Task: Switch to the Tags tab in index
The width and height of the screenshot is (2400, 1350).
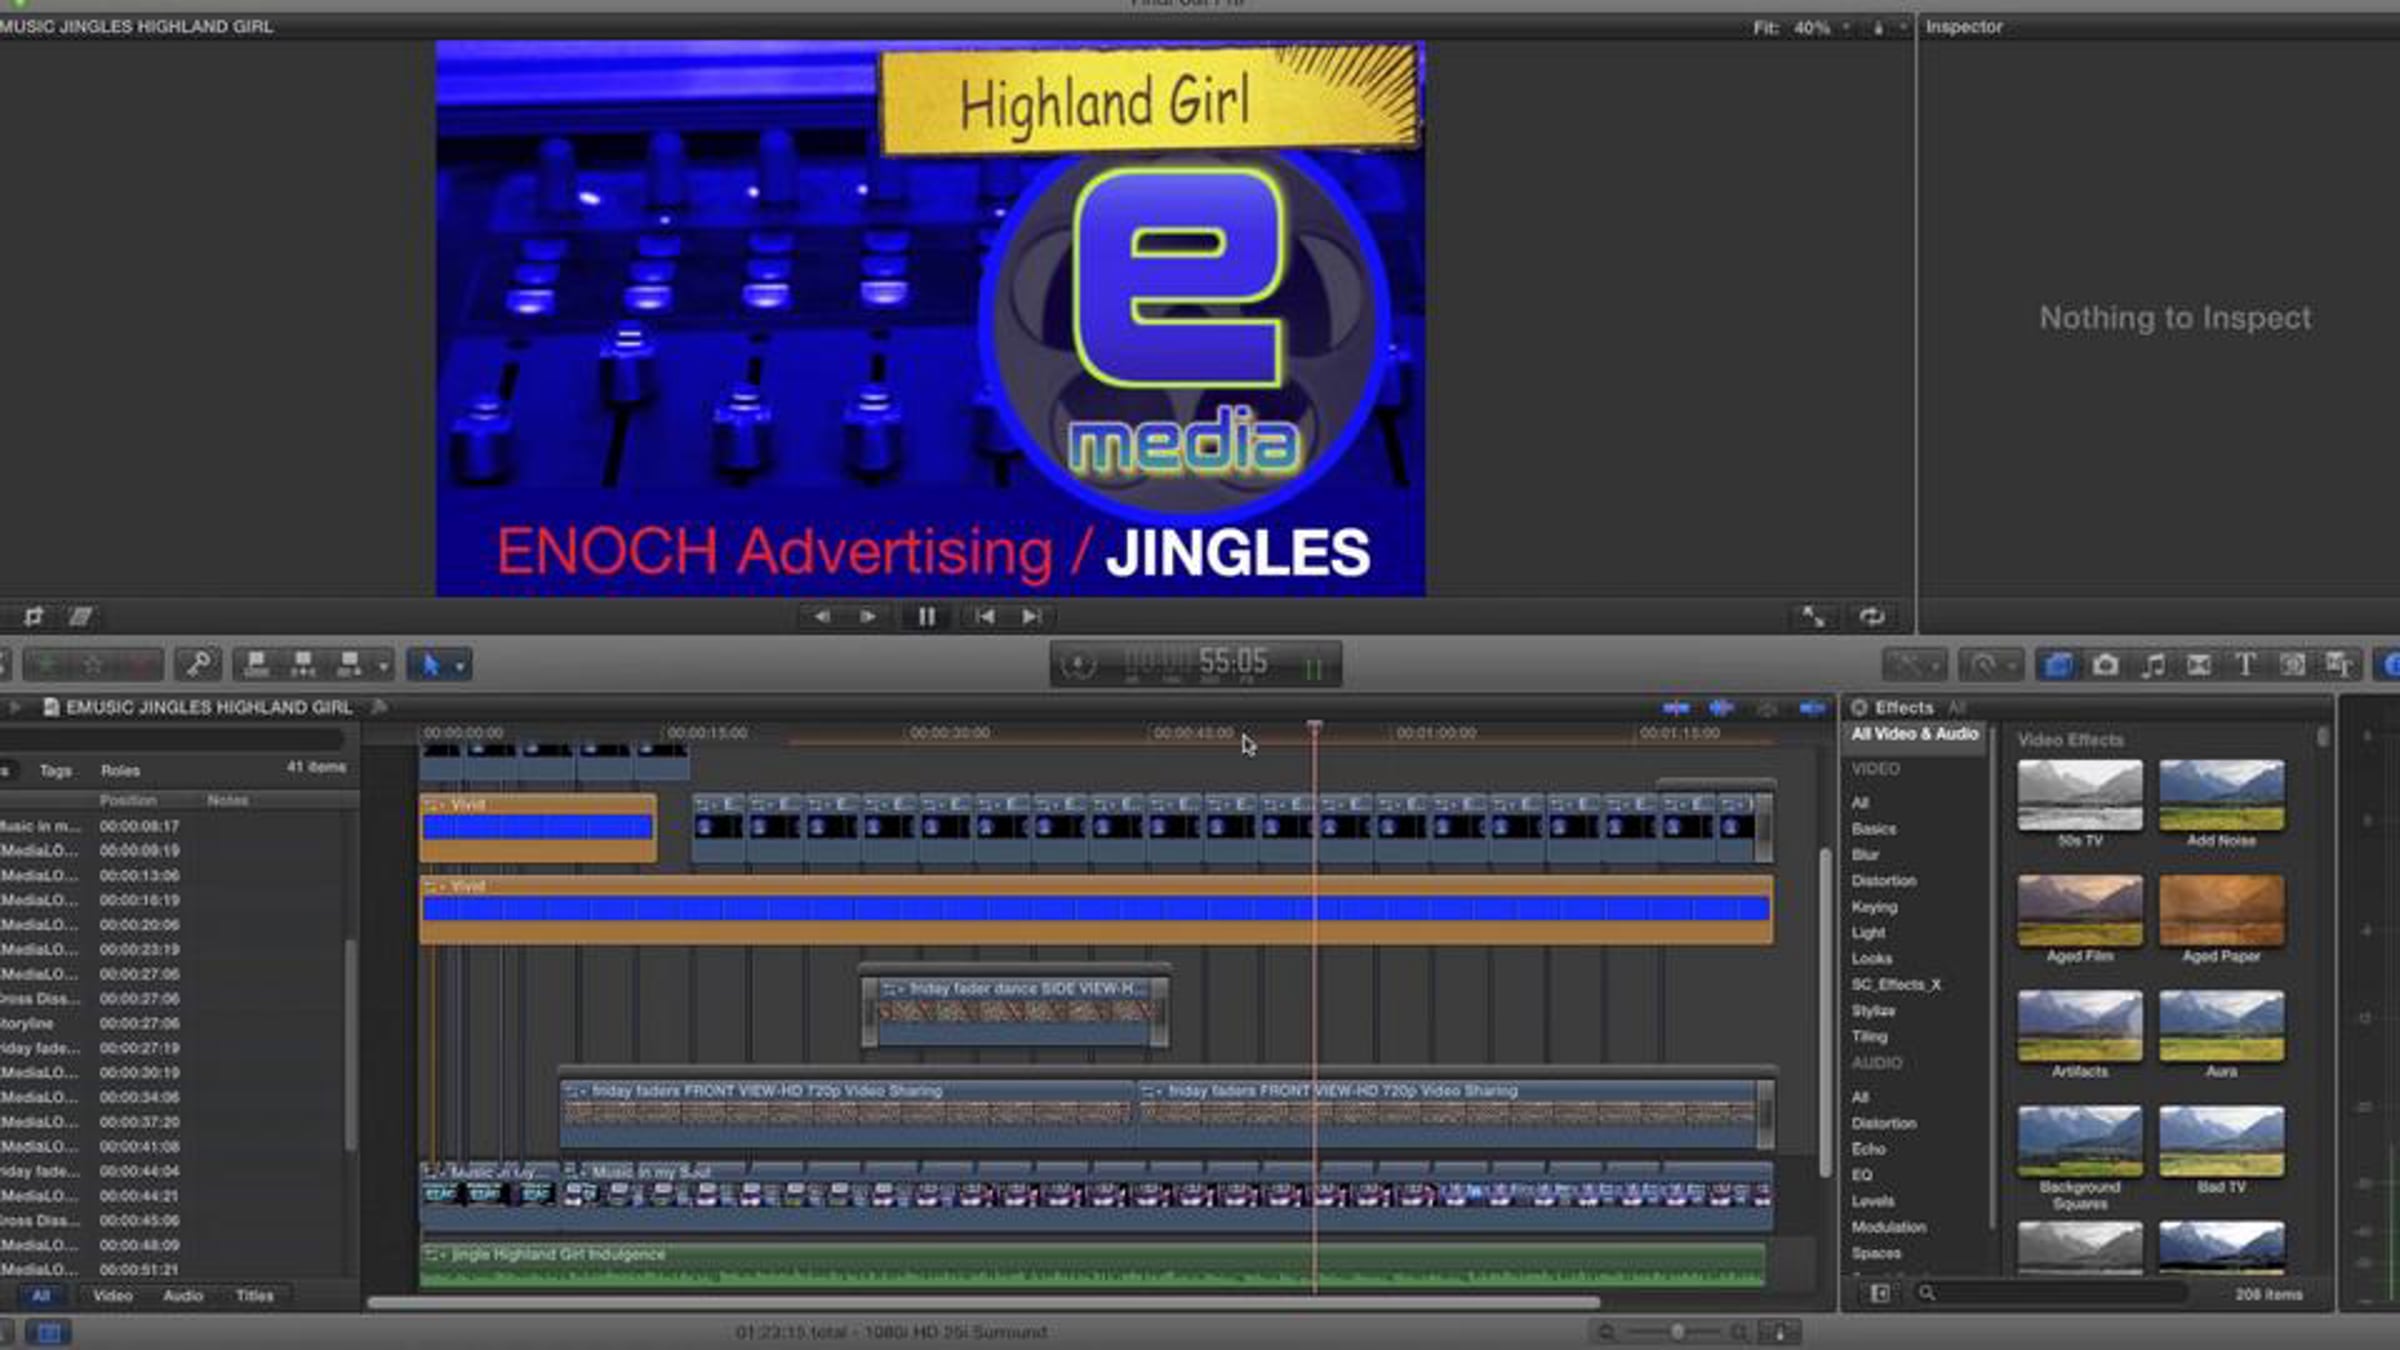Action: (55, 770)
